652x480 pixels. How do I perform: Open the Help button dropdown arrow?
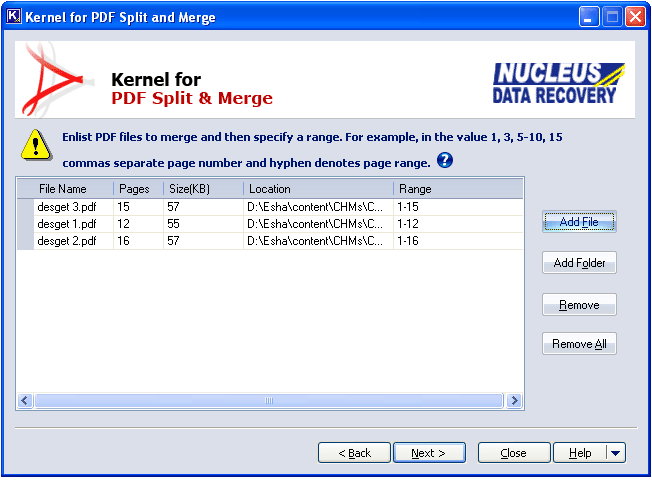coord(616,453)
